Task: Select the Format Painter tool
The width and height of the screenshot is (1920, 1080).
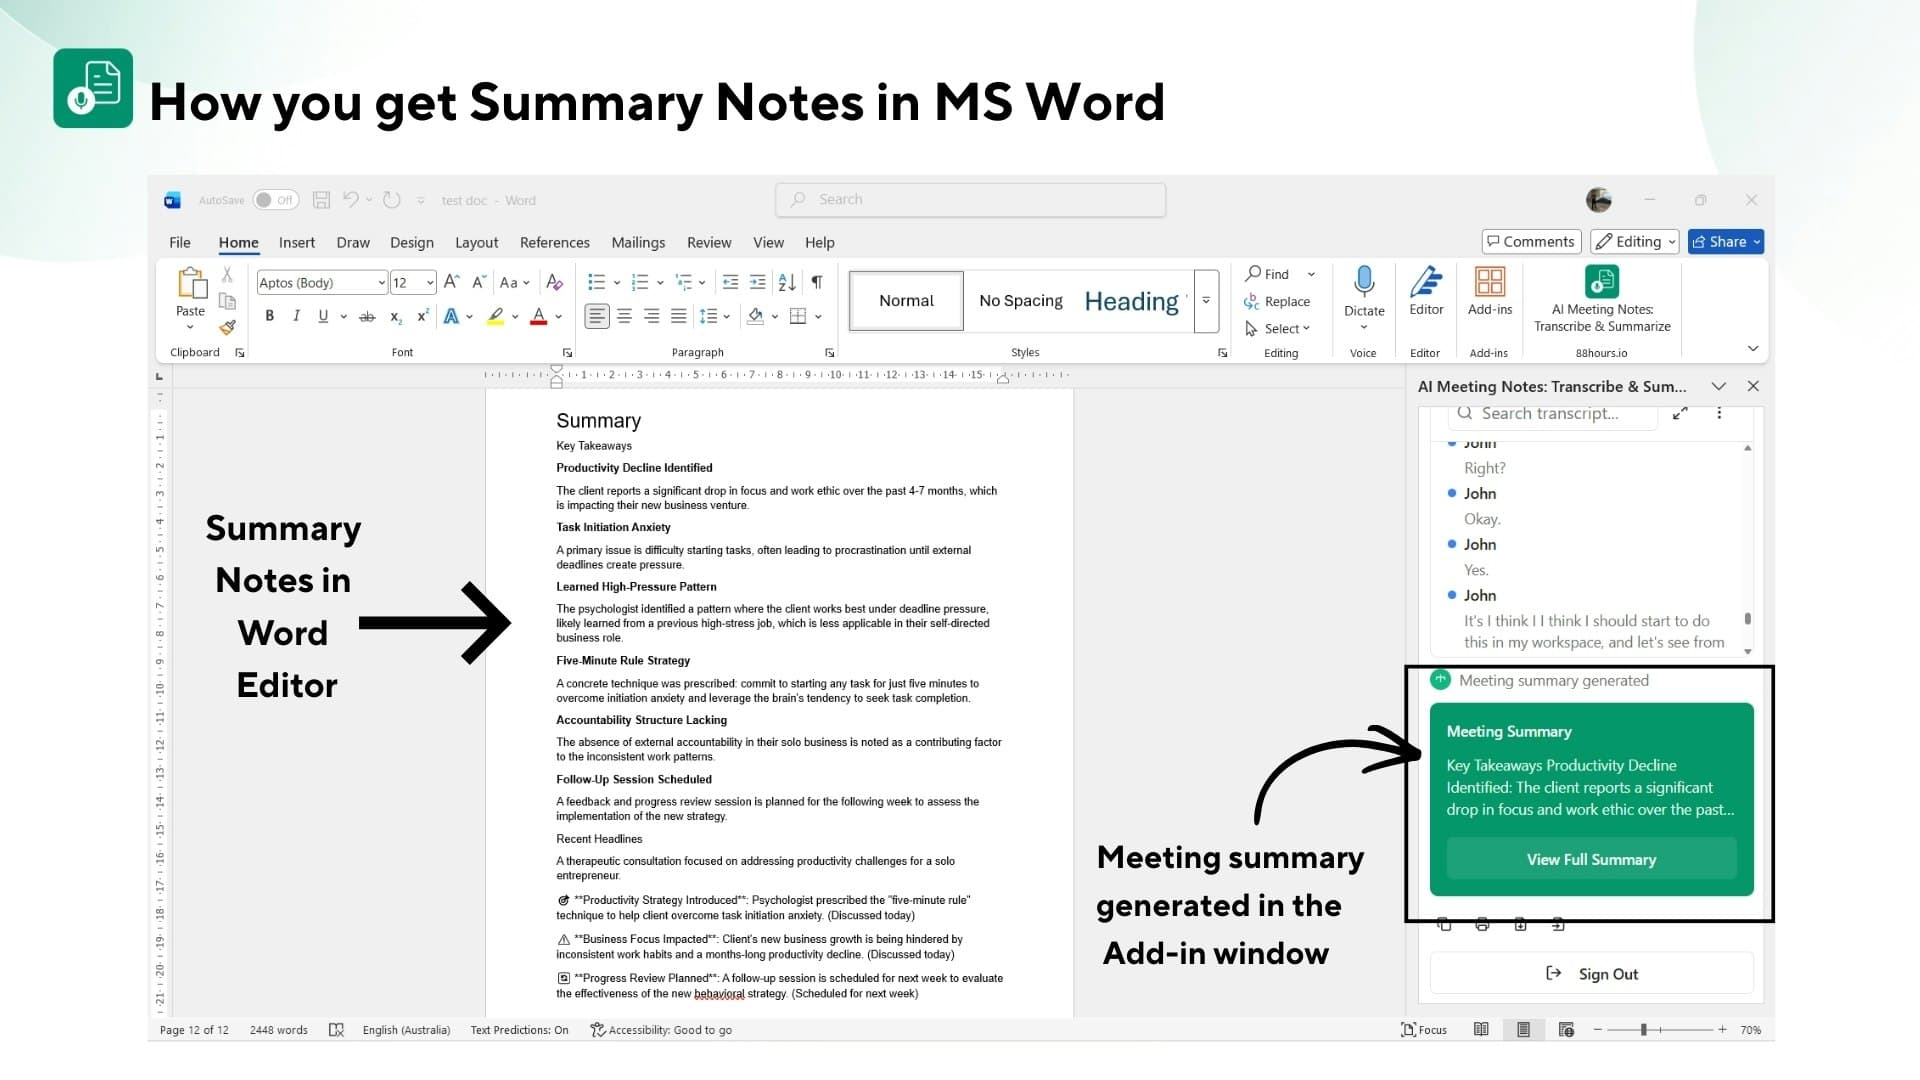Action: [227, 327]
